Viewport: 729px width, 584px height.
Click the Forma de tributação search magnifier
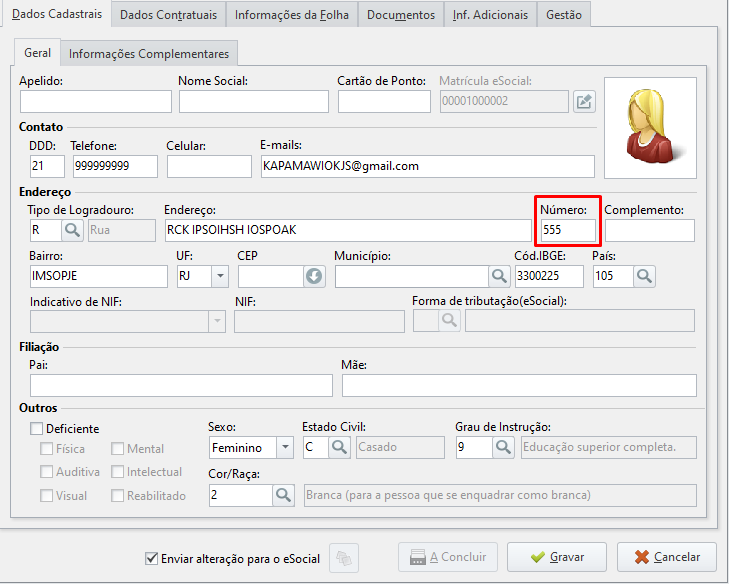[x=449, y=321]
